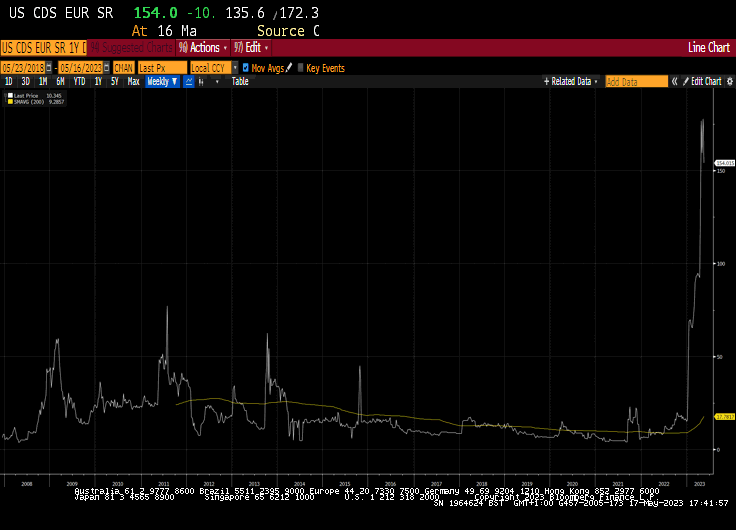Click the double-chevron collapse icon beside Add Data
This screenshot has width=736, height=530.
pyautogui.click(x=675, y=81)
